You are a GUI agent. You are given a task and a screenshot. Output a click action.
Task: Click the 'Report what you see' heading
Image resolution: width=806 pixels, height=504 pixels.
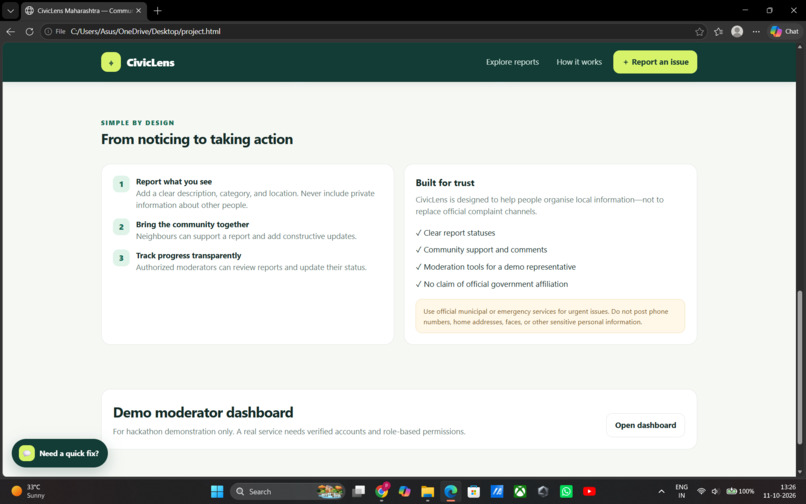tap(174, 182)
